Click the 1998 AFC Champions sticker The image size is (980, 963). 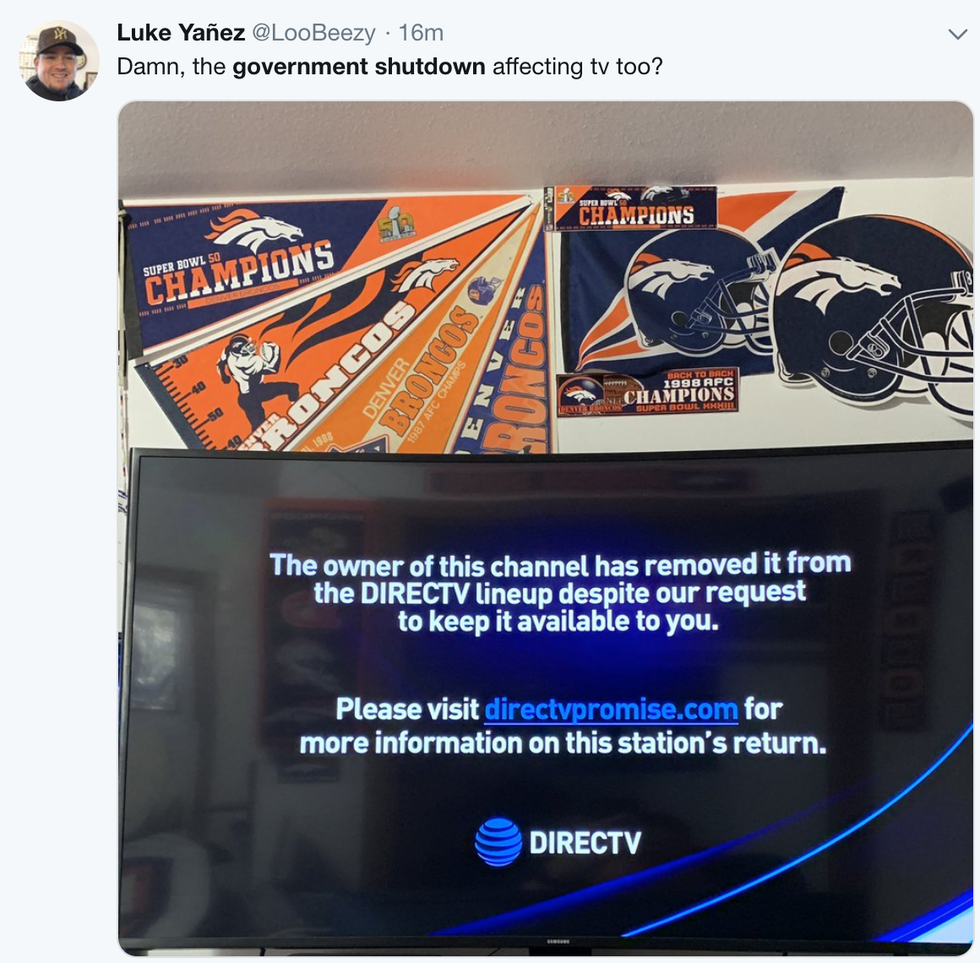pos(647,391)
